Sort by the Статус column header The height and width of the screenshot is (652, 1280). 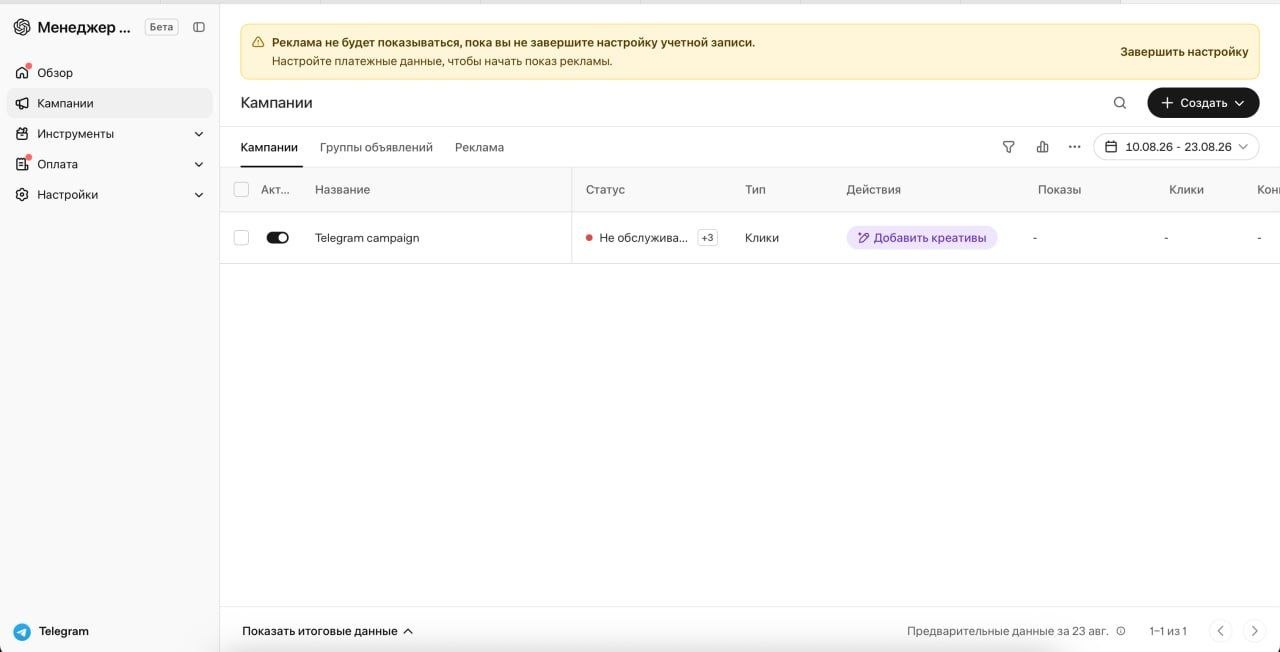605,189
